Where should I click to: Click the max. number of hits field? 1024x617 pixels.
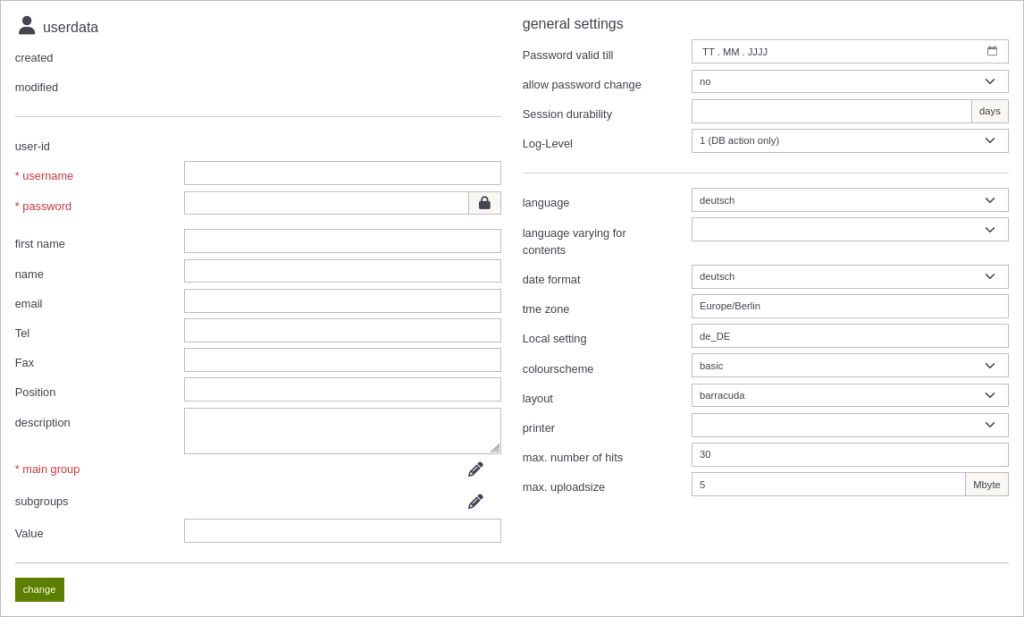[850, 454]
